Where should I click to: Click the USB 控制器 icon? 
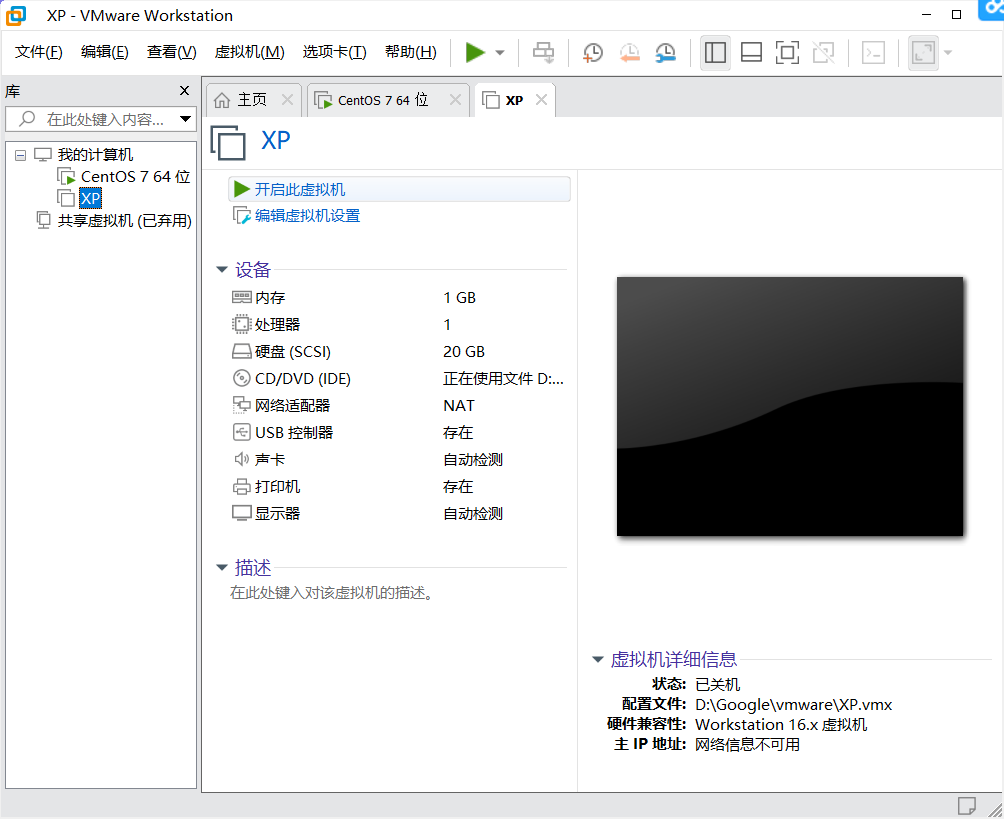[x=241, y=432]
